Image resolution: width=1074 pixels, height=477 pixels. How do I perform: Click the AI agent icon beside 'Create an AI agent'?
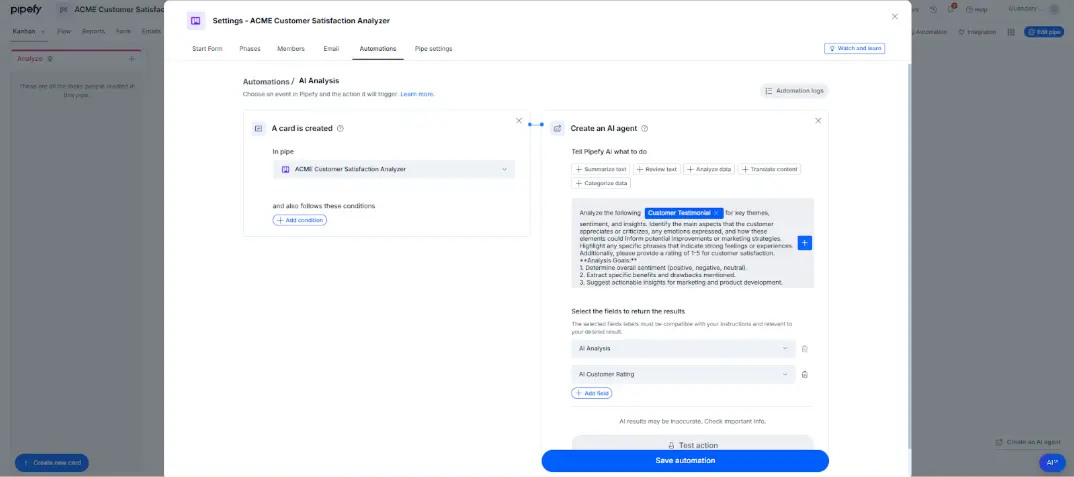(558, 128)
